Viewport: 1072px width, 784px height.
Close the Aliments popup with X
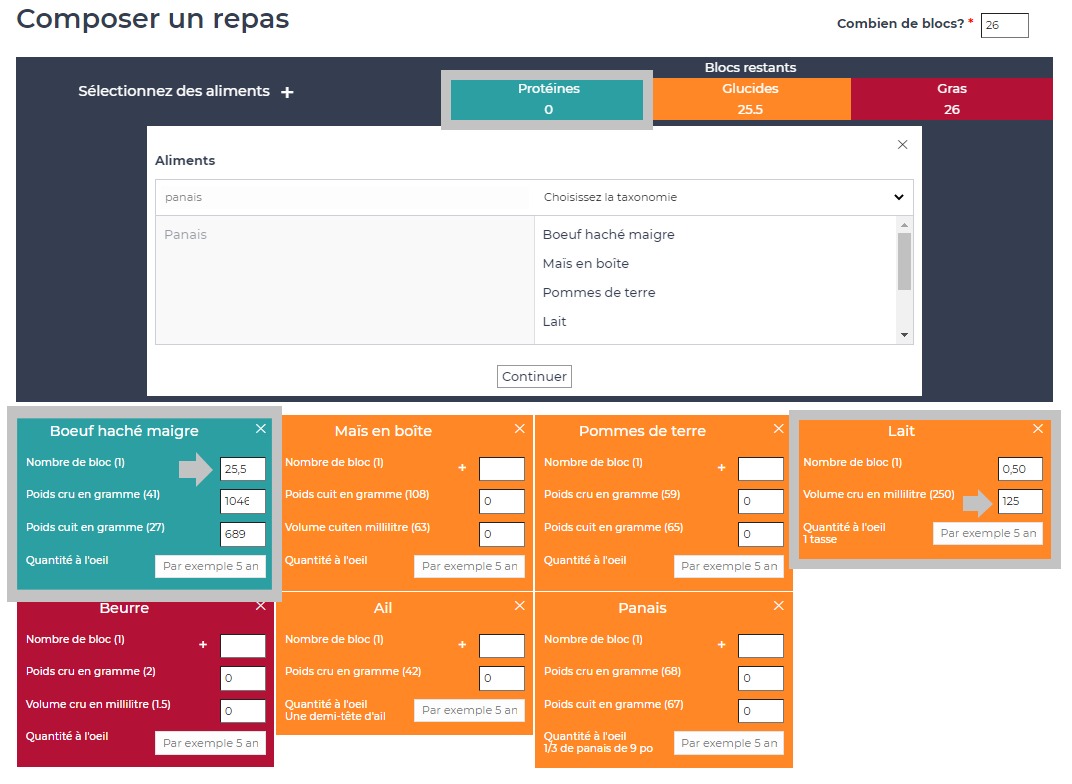click(902, 145)
